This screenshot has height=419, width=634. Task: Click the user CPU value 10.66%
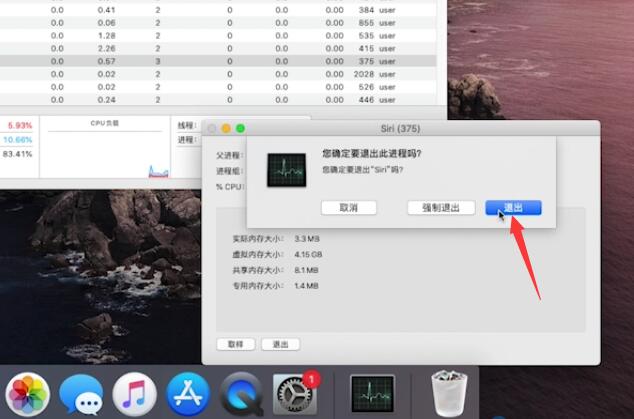click(x=17, y=140)
